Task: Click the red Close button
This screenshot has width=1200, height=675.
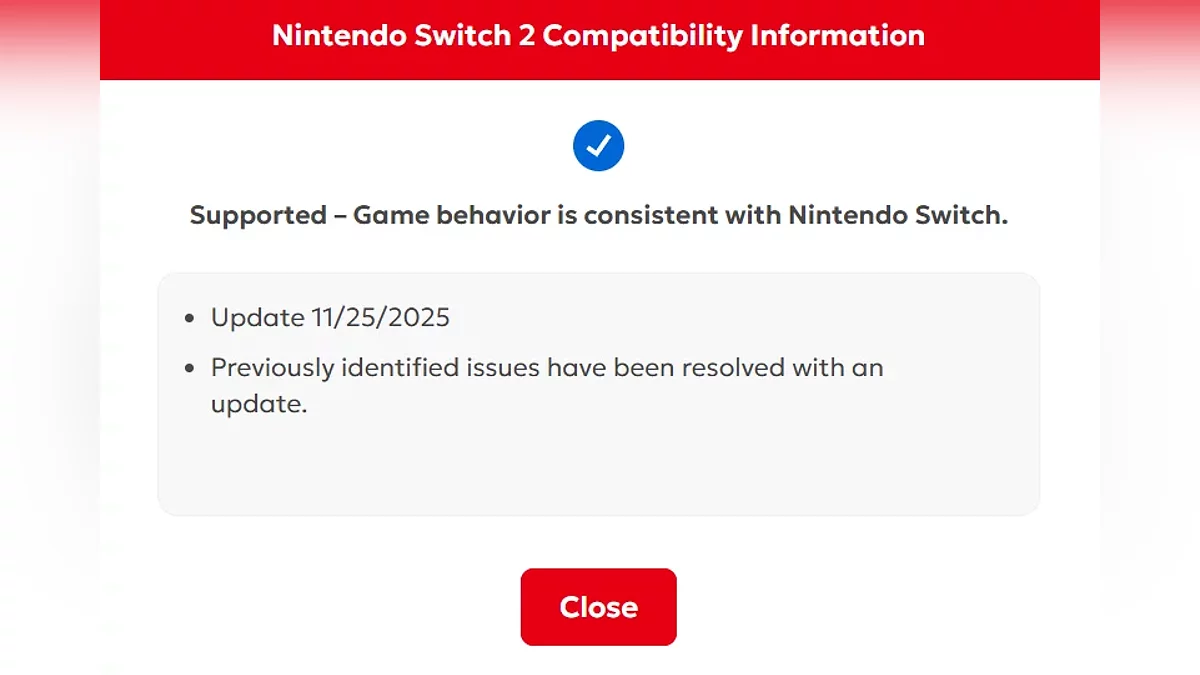Action: point(598,607)
